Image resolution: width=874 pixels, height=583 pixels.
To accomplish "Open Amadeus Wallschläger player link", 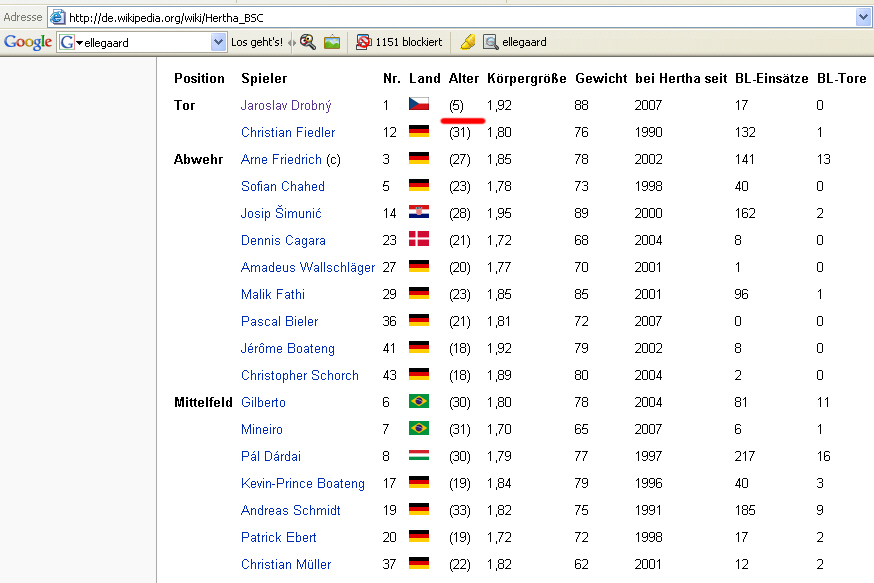I will click(308, 268).
